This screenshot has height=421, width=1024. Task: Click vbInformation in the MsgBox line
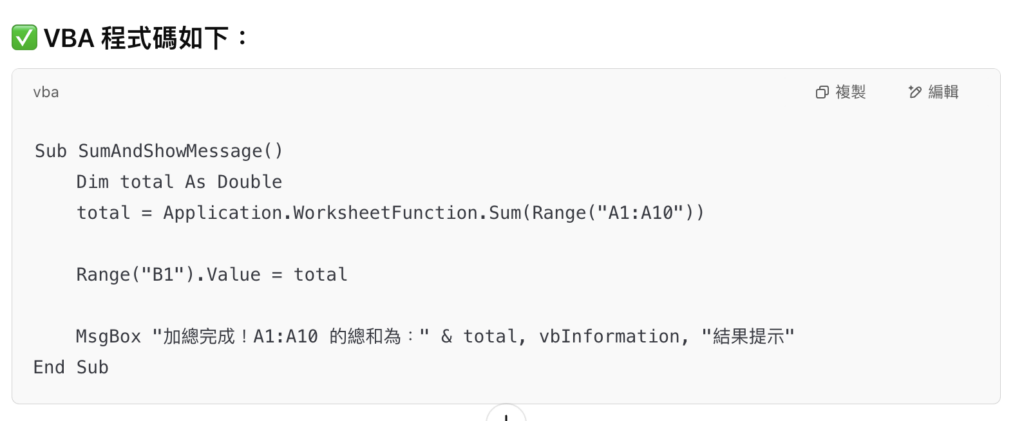(x=605, y=336)
